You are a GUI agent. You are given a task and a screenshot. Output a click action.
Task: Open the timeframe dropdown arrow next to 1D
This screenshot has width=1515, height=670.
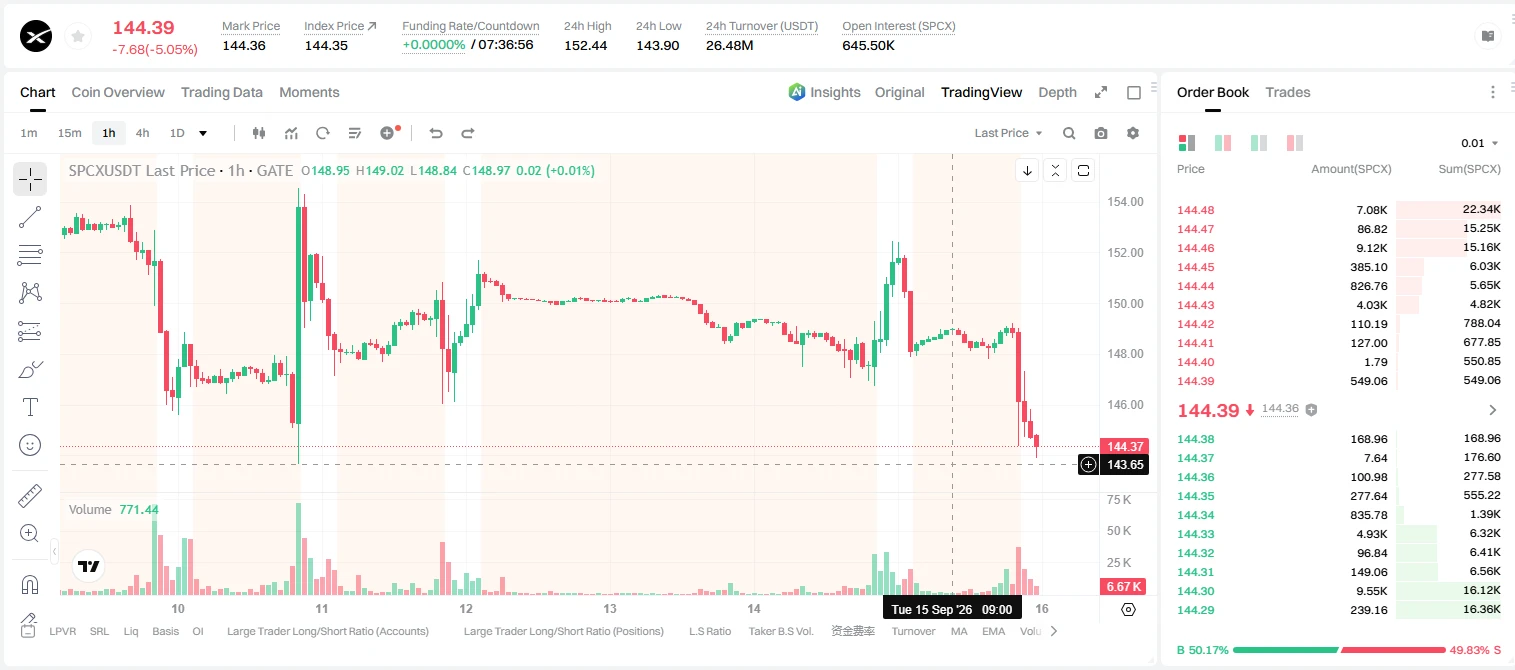click(x=203, y=133)
